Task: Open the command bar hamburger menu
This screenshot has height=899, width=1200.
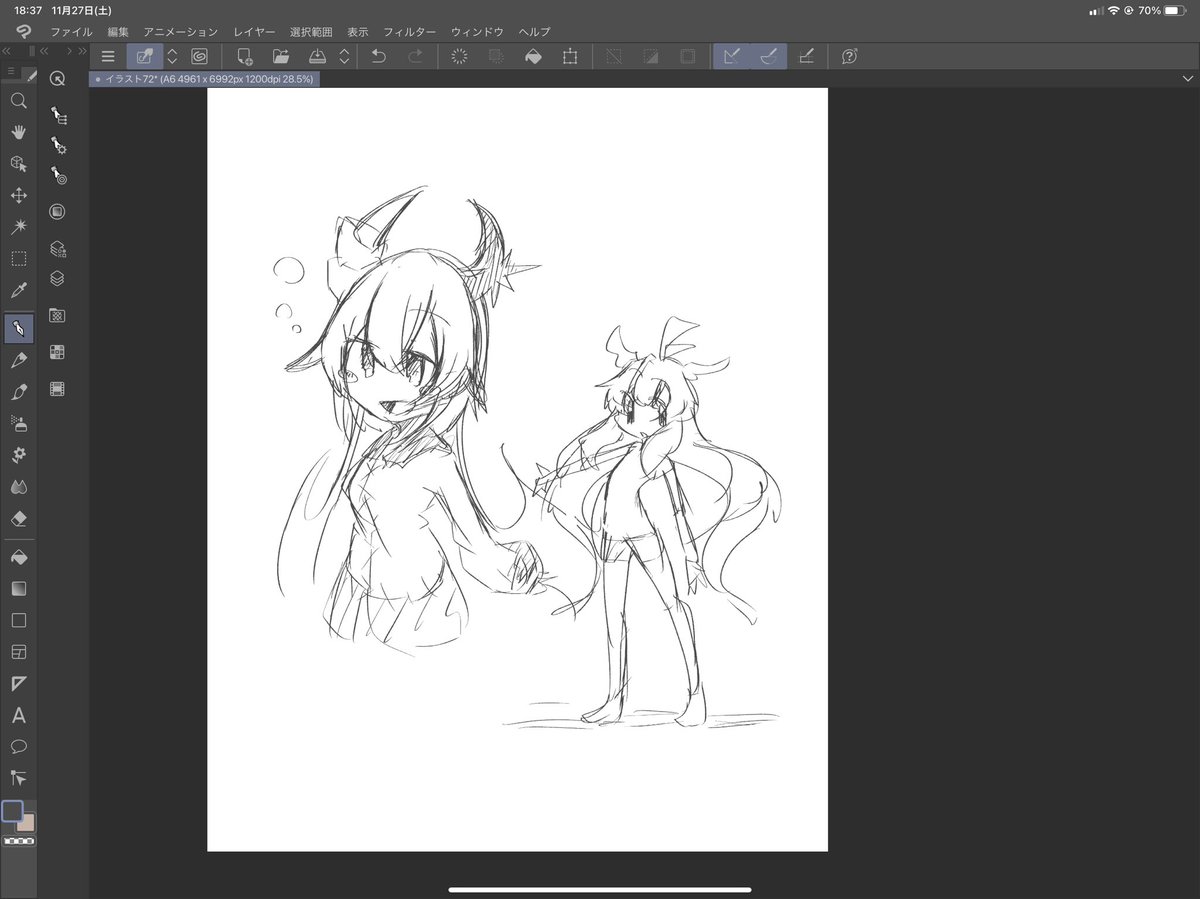Action: point(108,57)
